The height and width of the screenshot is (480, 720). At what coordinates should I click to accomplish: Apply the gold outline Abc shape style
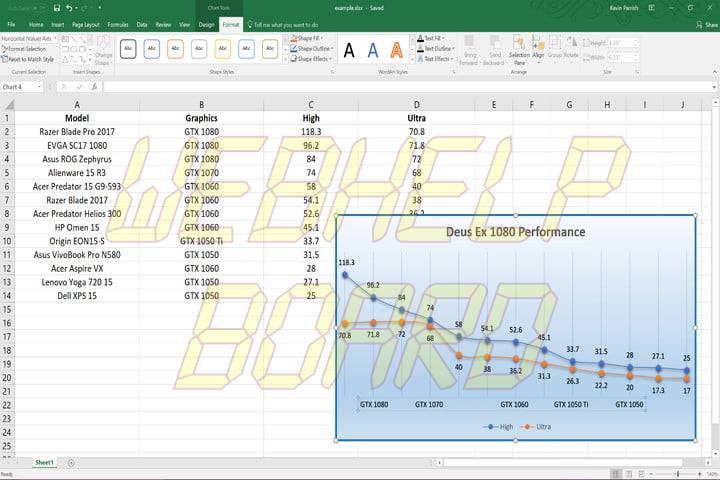223,49
